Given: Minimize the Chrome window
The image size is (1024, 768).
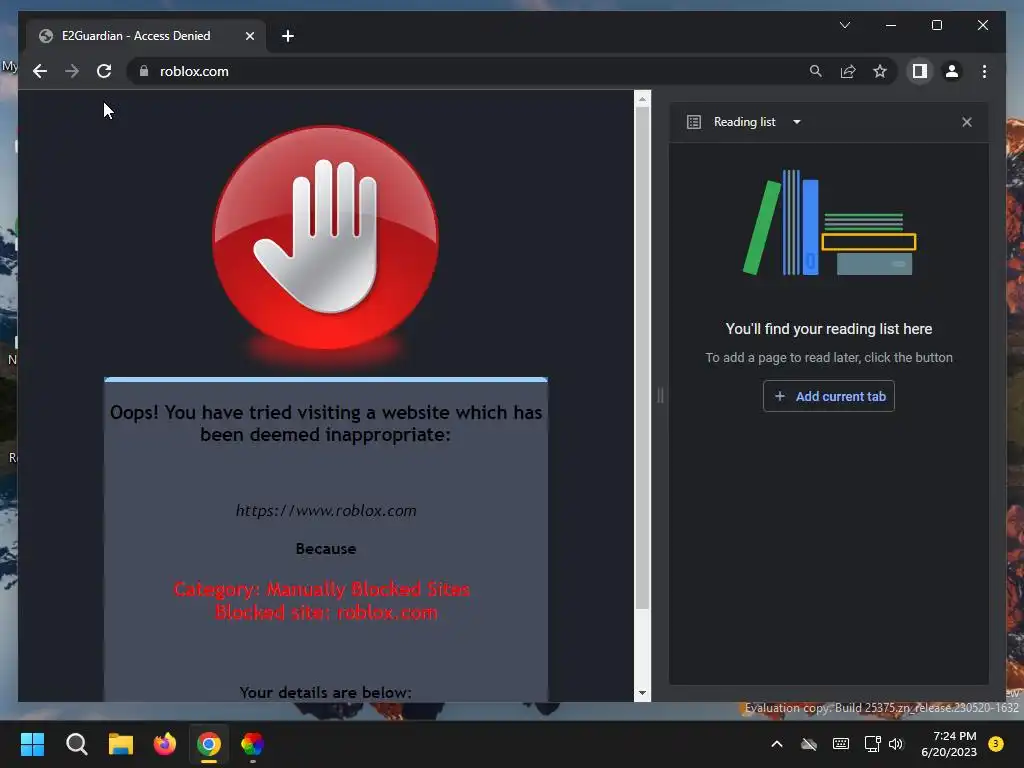Looking at the screenshot, I should pyautogui.click(x=891, y=25).
